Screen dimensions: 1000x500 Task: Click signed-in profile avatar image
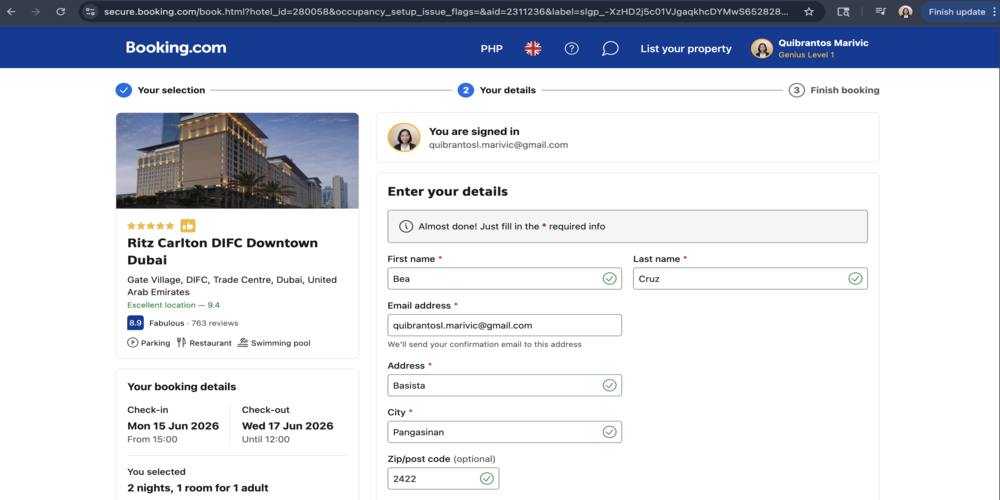404,137
